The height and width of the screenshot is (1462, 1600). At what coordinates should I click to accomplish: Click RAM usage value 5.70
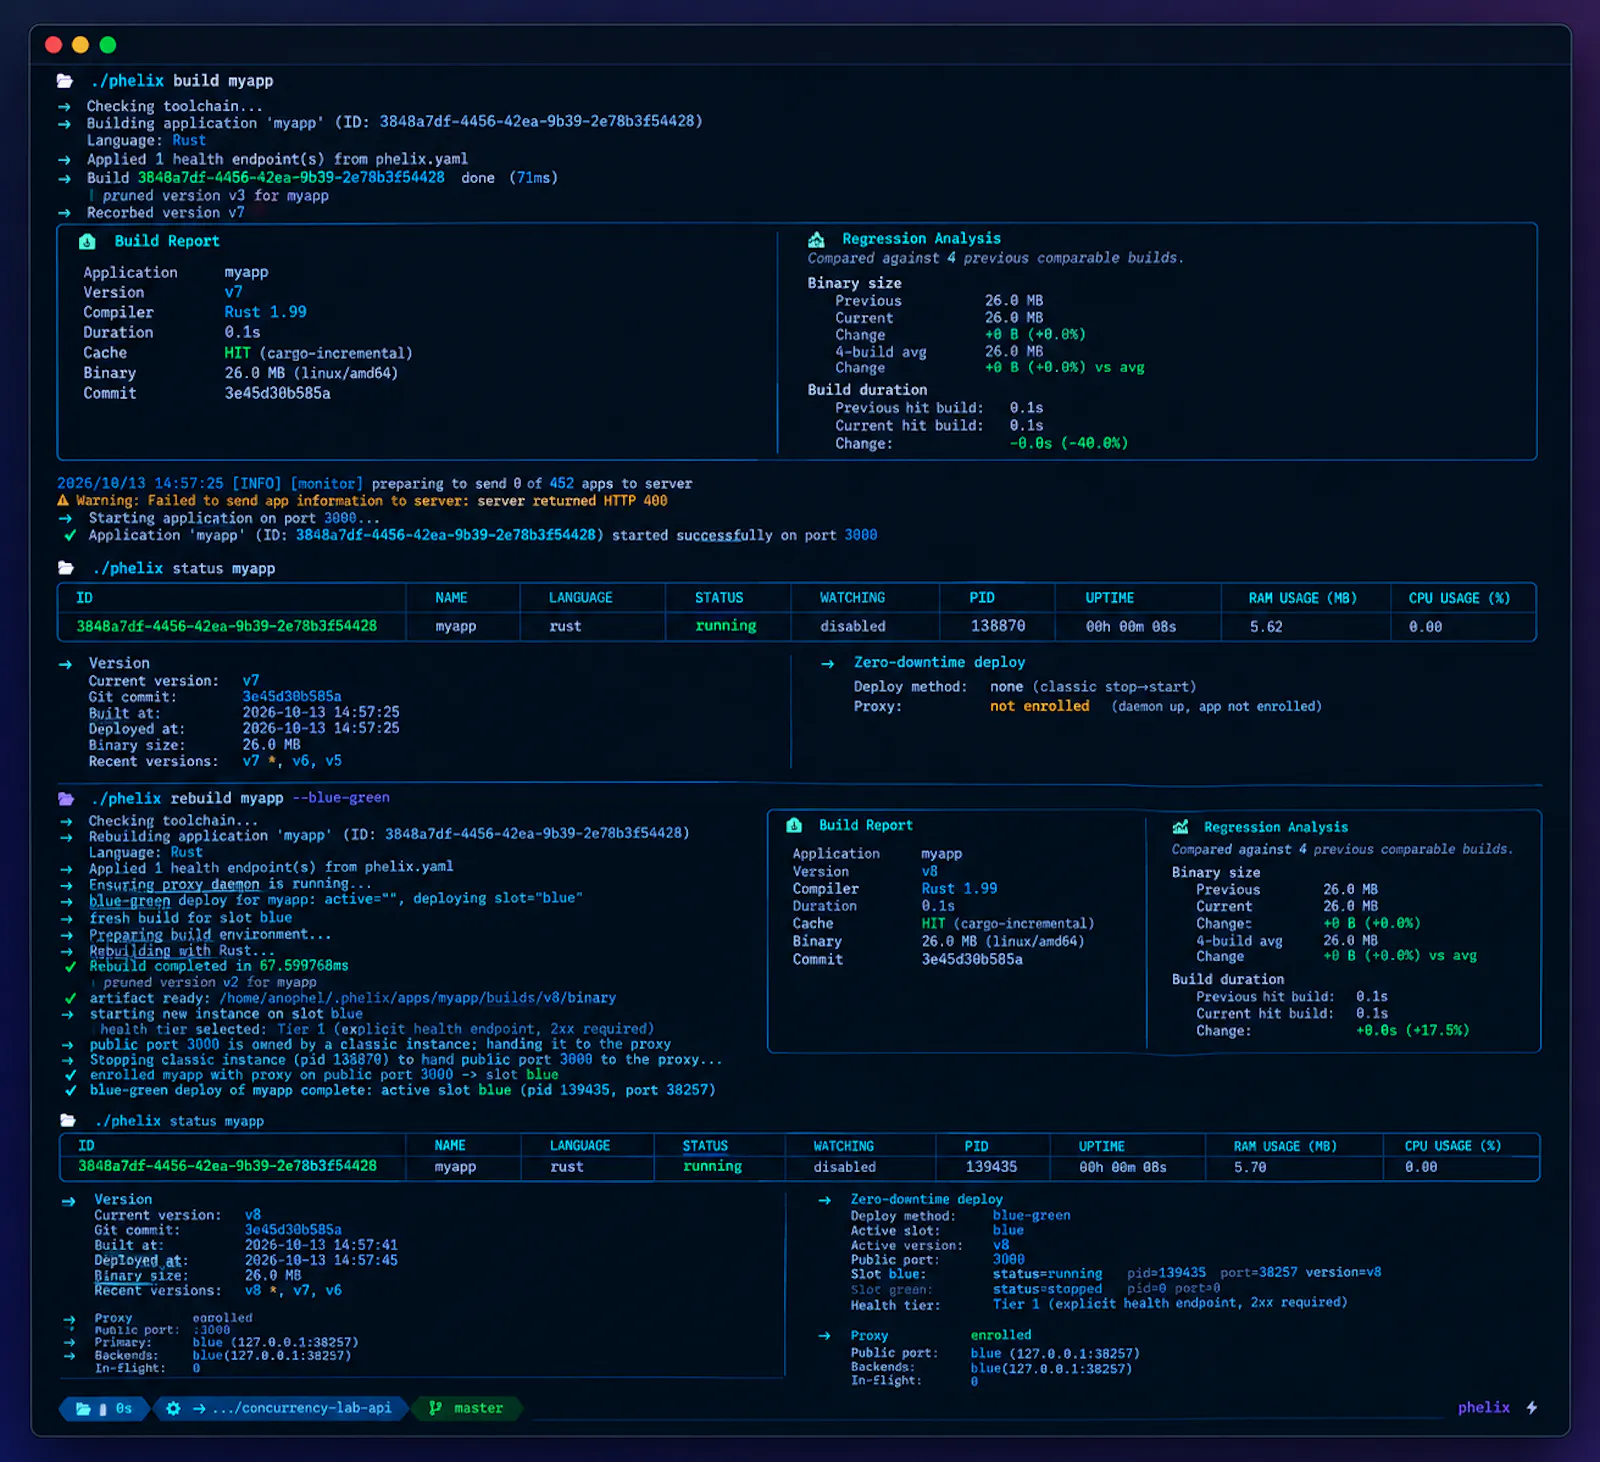pyautogui.click(x=1250, y=1167)
